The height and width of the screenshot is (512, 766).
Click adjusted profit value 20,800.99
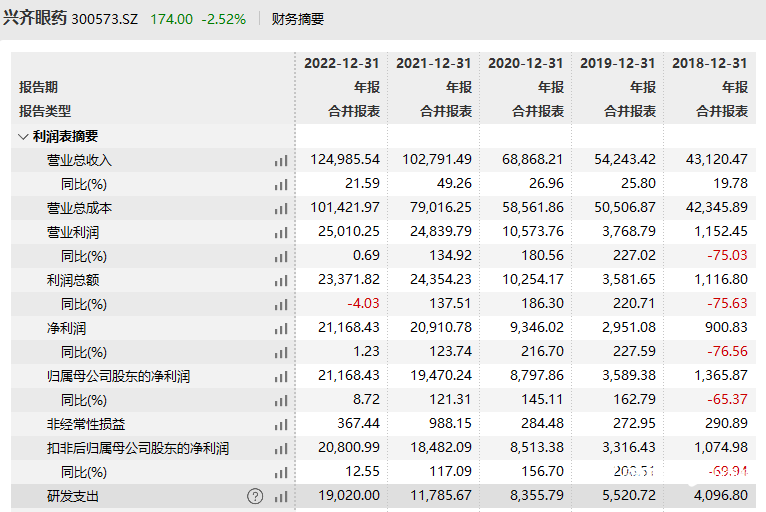point(349,447)
